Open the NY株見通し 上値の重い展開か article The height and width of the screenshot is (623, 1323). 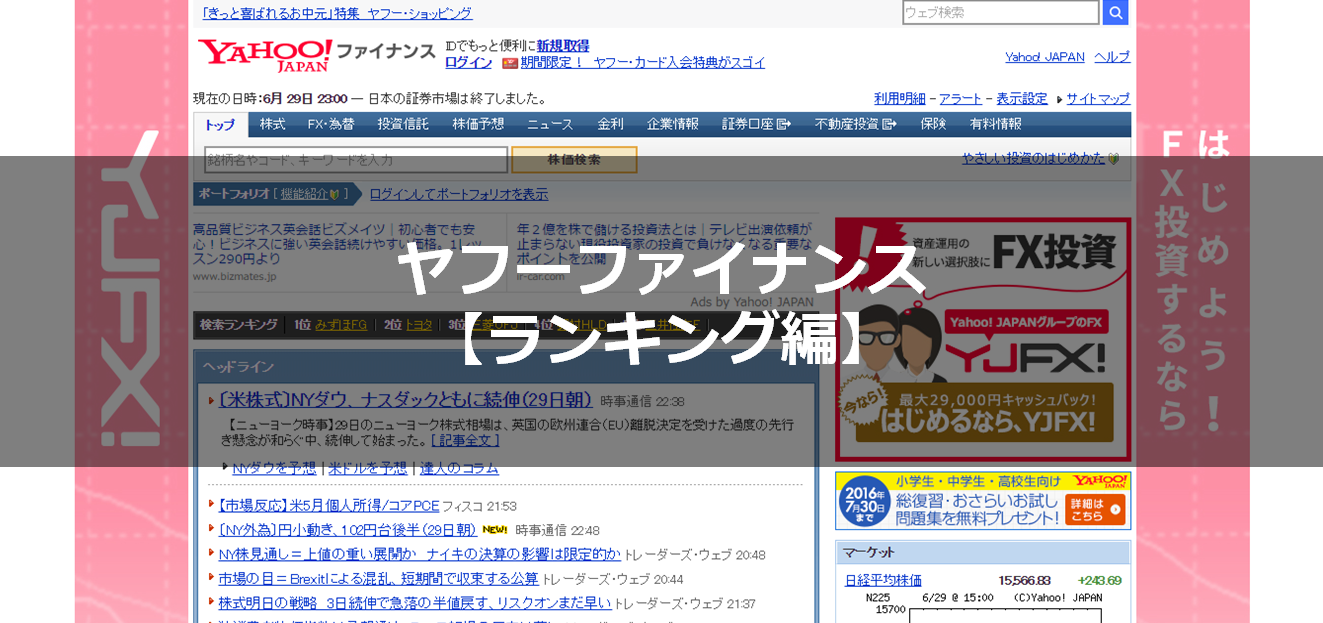point(419,554)
